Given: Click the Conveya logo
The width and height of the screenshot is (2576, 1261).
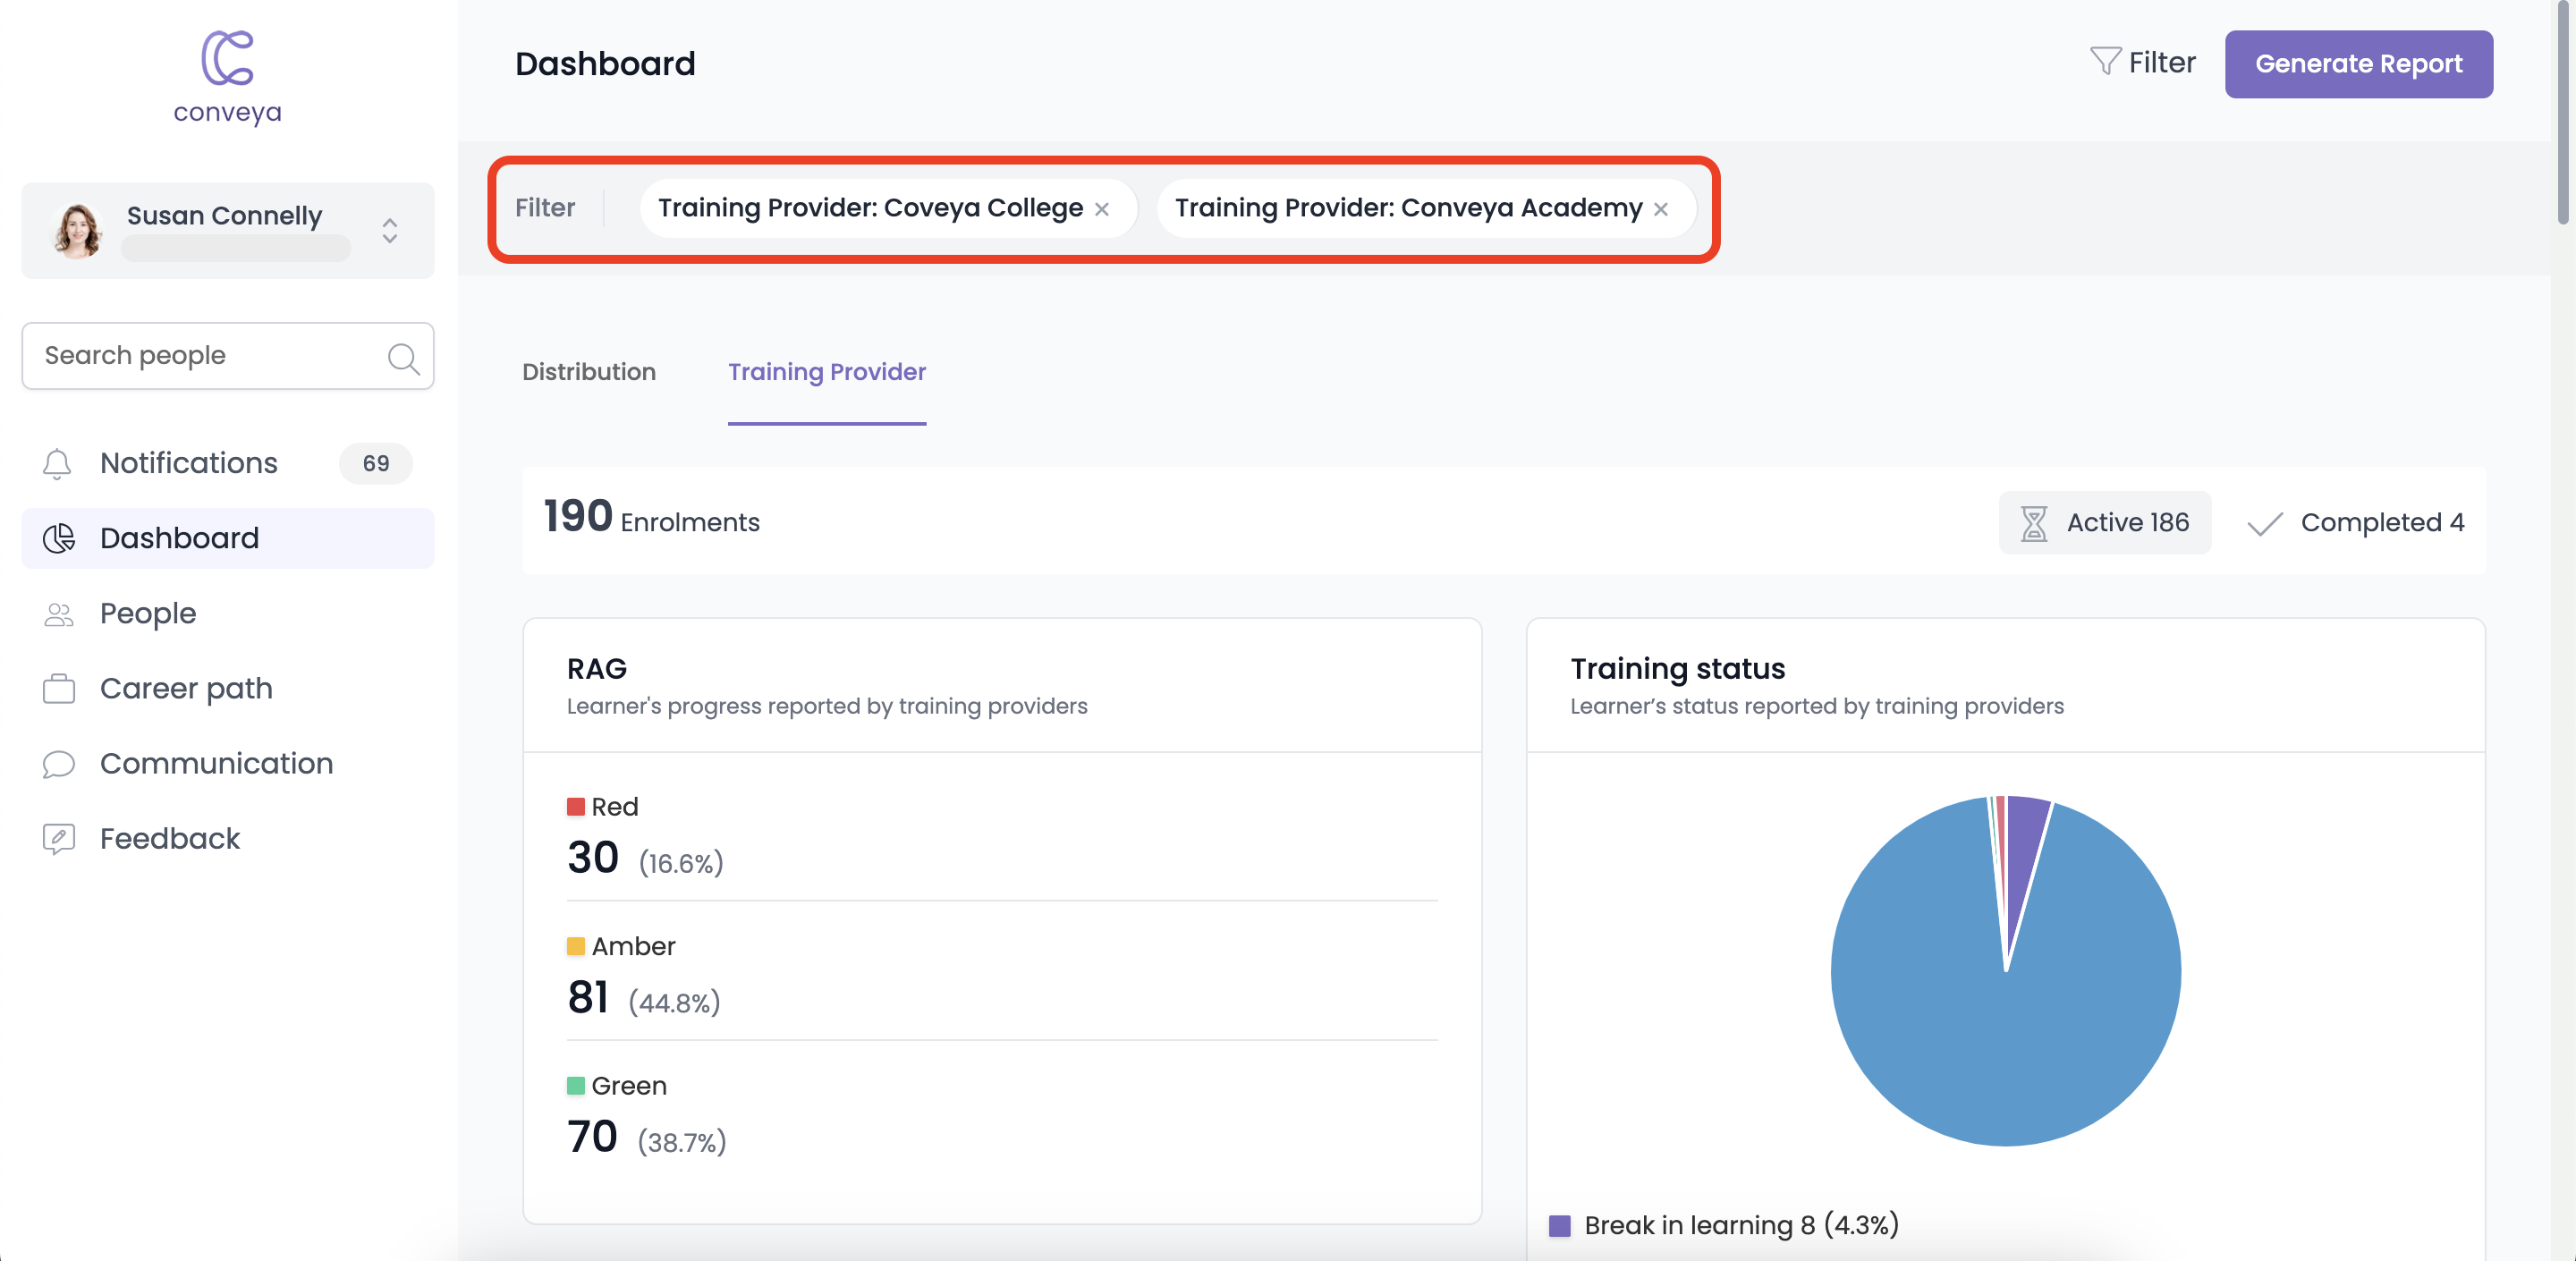Looking at the screenshot, I should (x=228, y=77).
